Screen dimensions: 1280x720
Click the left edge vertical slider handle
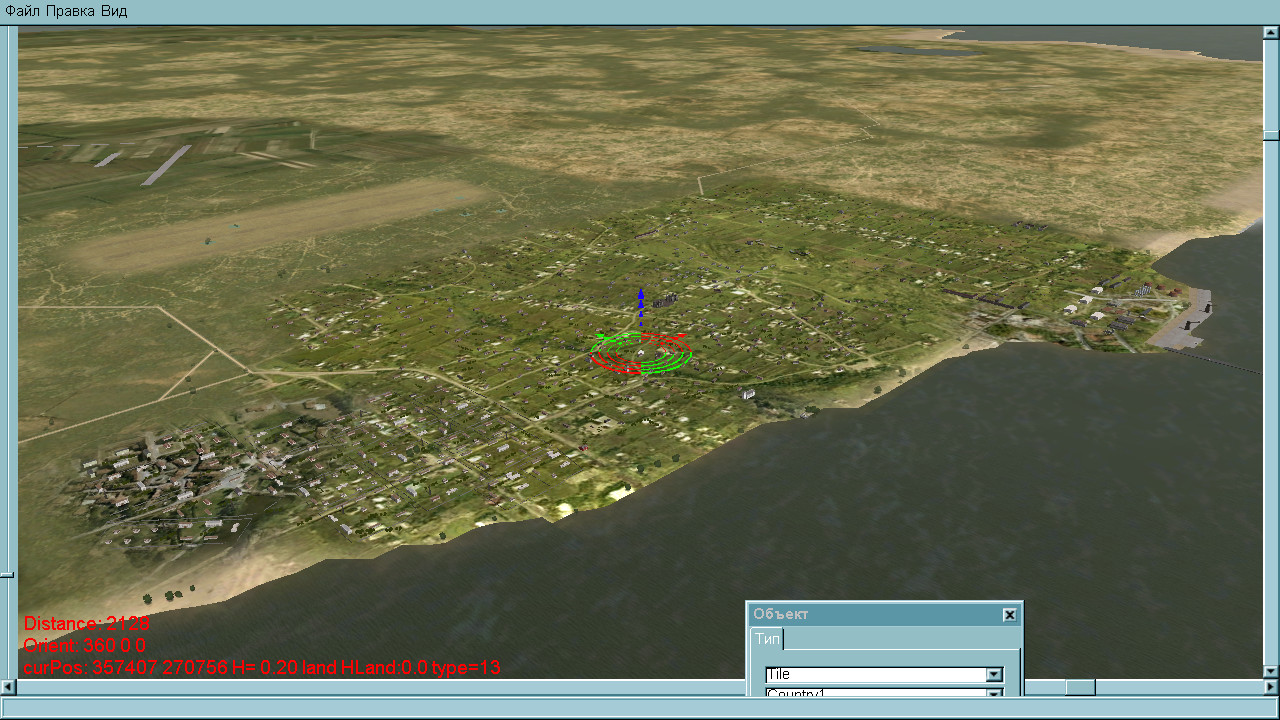7,575
